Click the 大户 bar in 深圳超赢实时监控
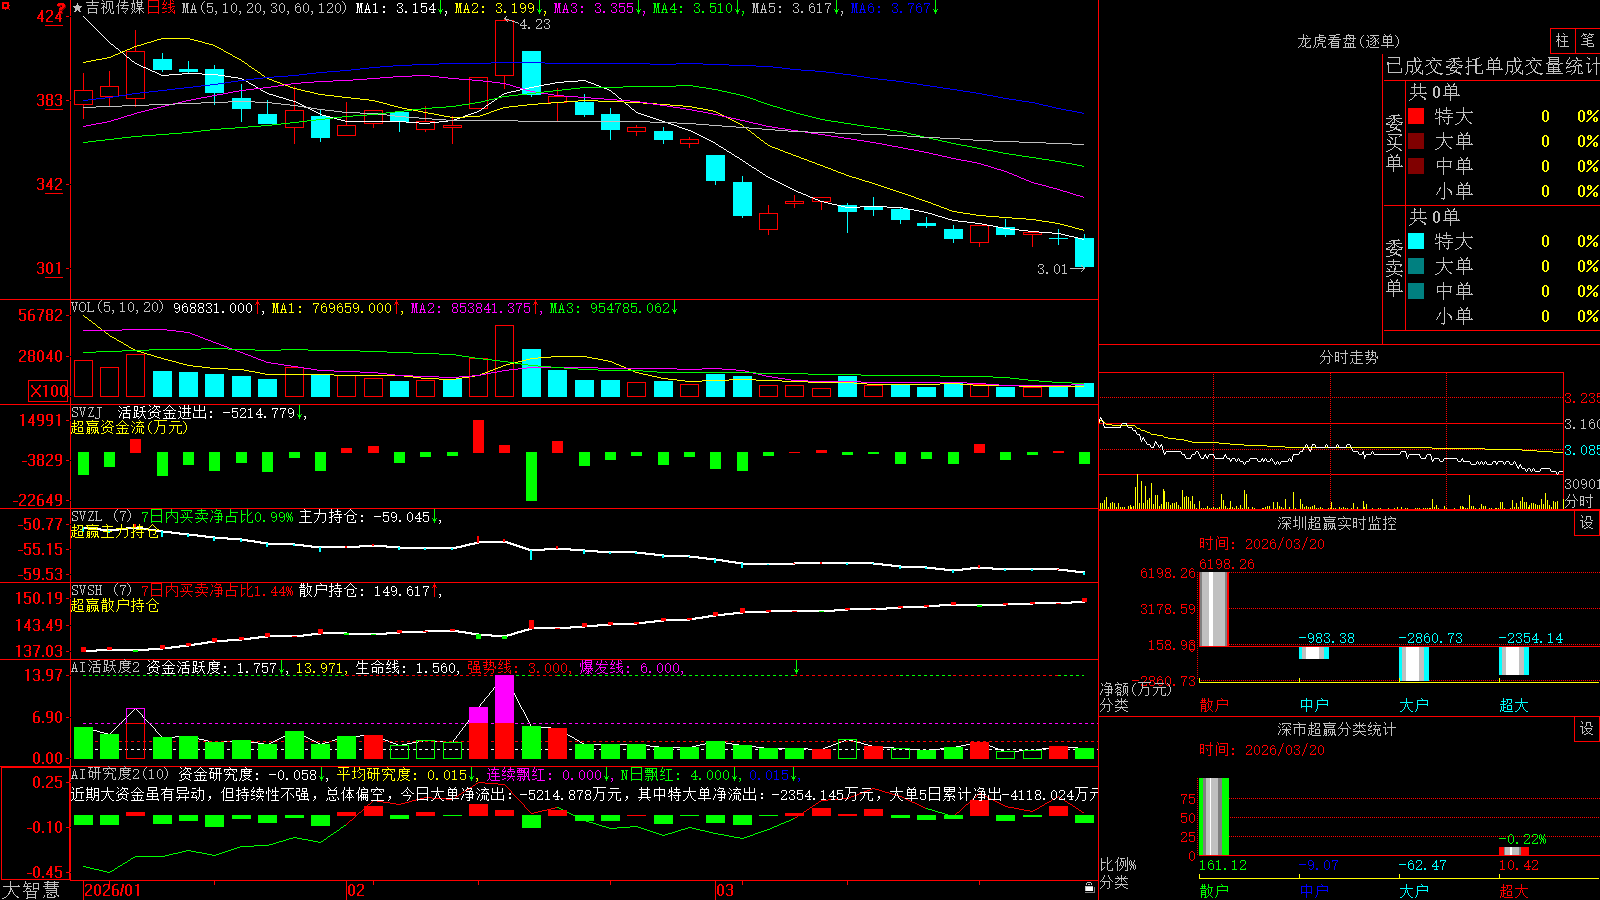 [1414, 664]
